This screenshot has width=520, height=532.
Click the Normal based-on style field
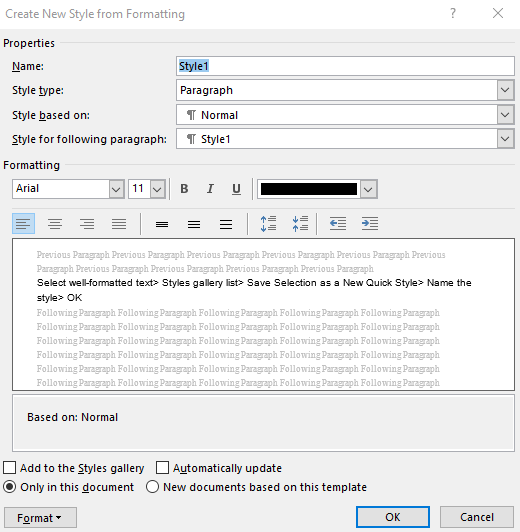(x=337, y=115)
